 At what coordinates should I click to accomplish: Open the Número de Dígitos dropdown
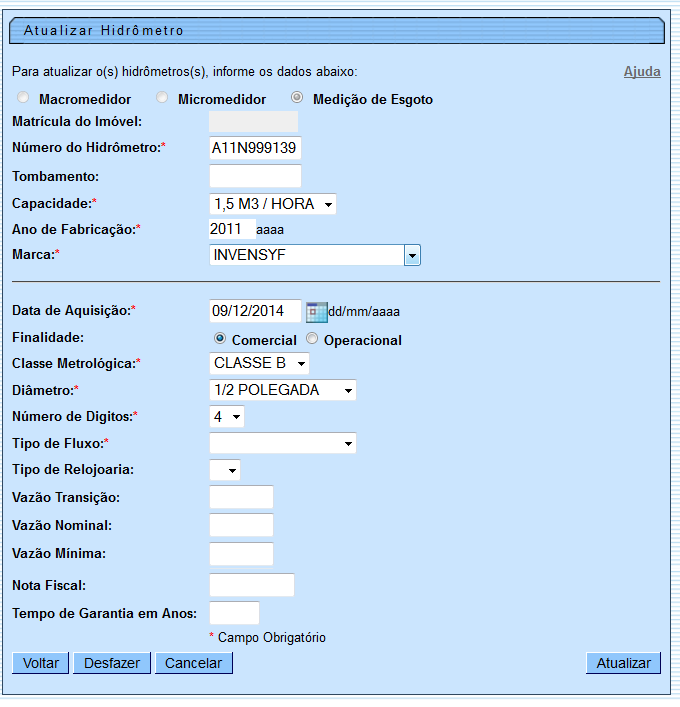226,416
